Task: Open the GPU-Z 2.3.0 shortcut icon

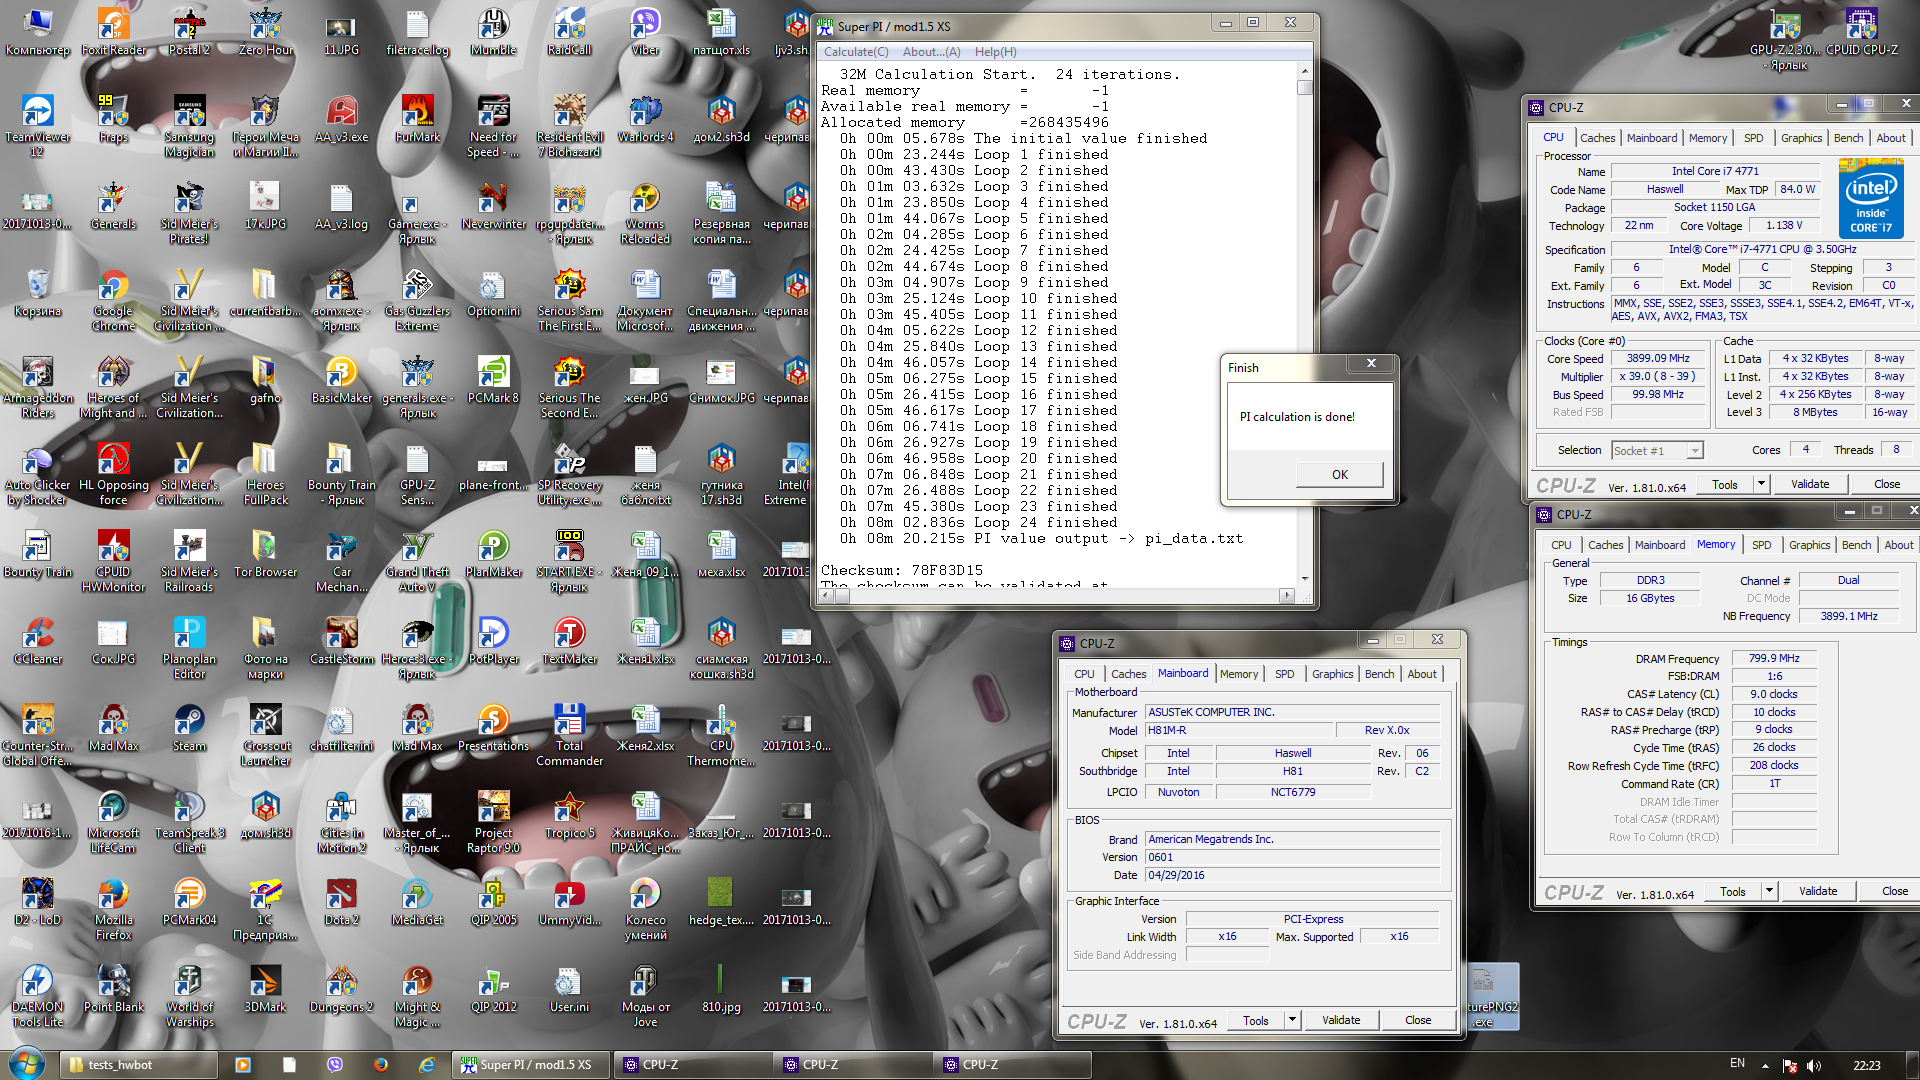Action: [x=1785, y=40]
